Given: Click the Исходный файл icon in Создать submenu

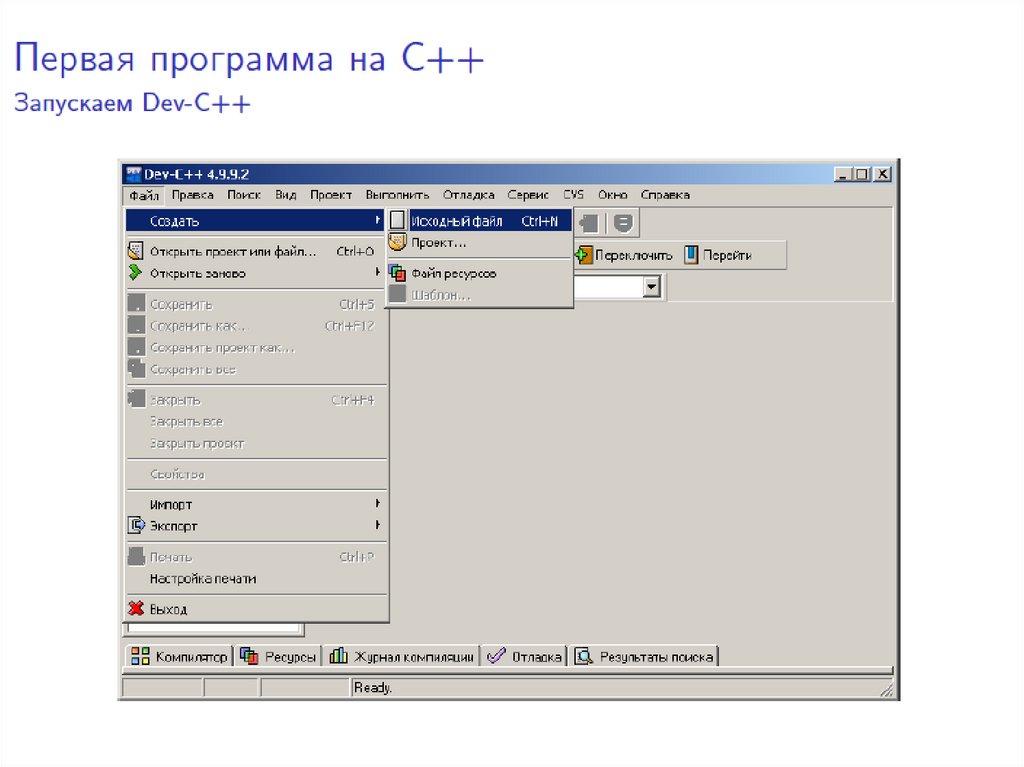Looking at the screenshot, I should pyautogui.click(x=397, y=220).
